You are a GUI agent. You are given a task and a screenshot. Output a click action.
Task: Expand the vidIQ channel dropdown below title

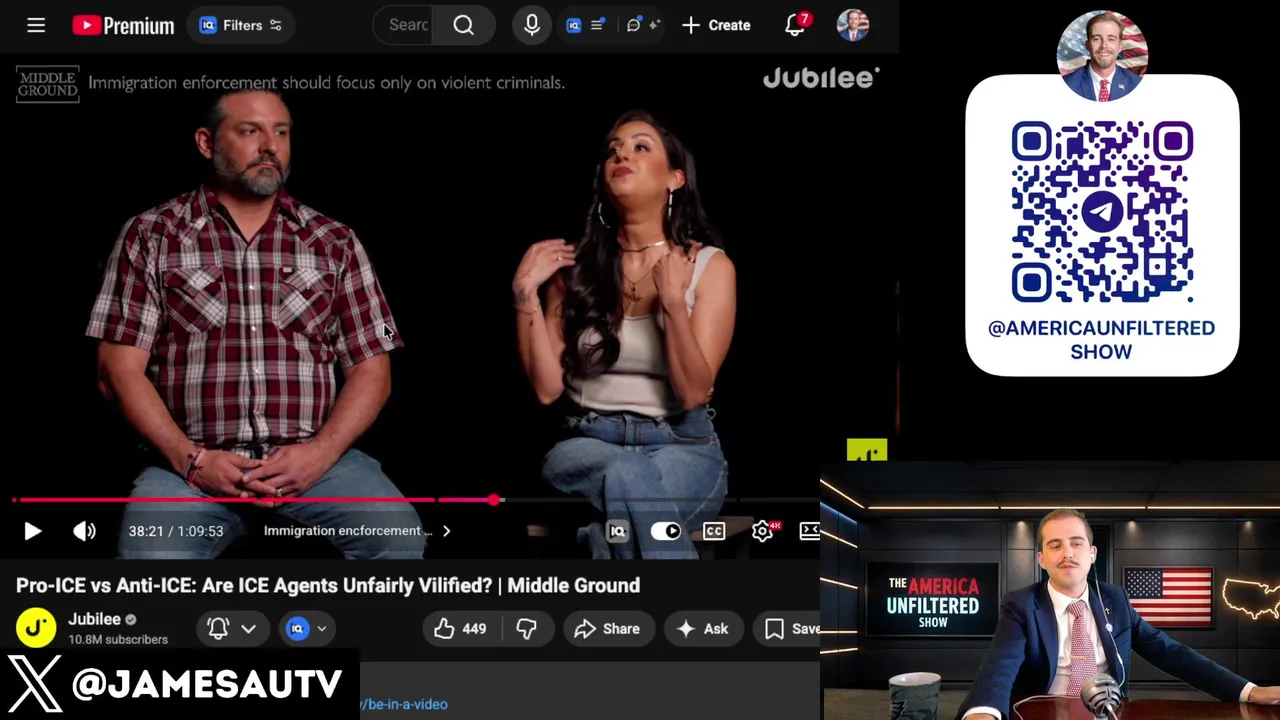pyautogui.click(x=305, y=628)
